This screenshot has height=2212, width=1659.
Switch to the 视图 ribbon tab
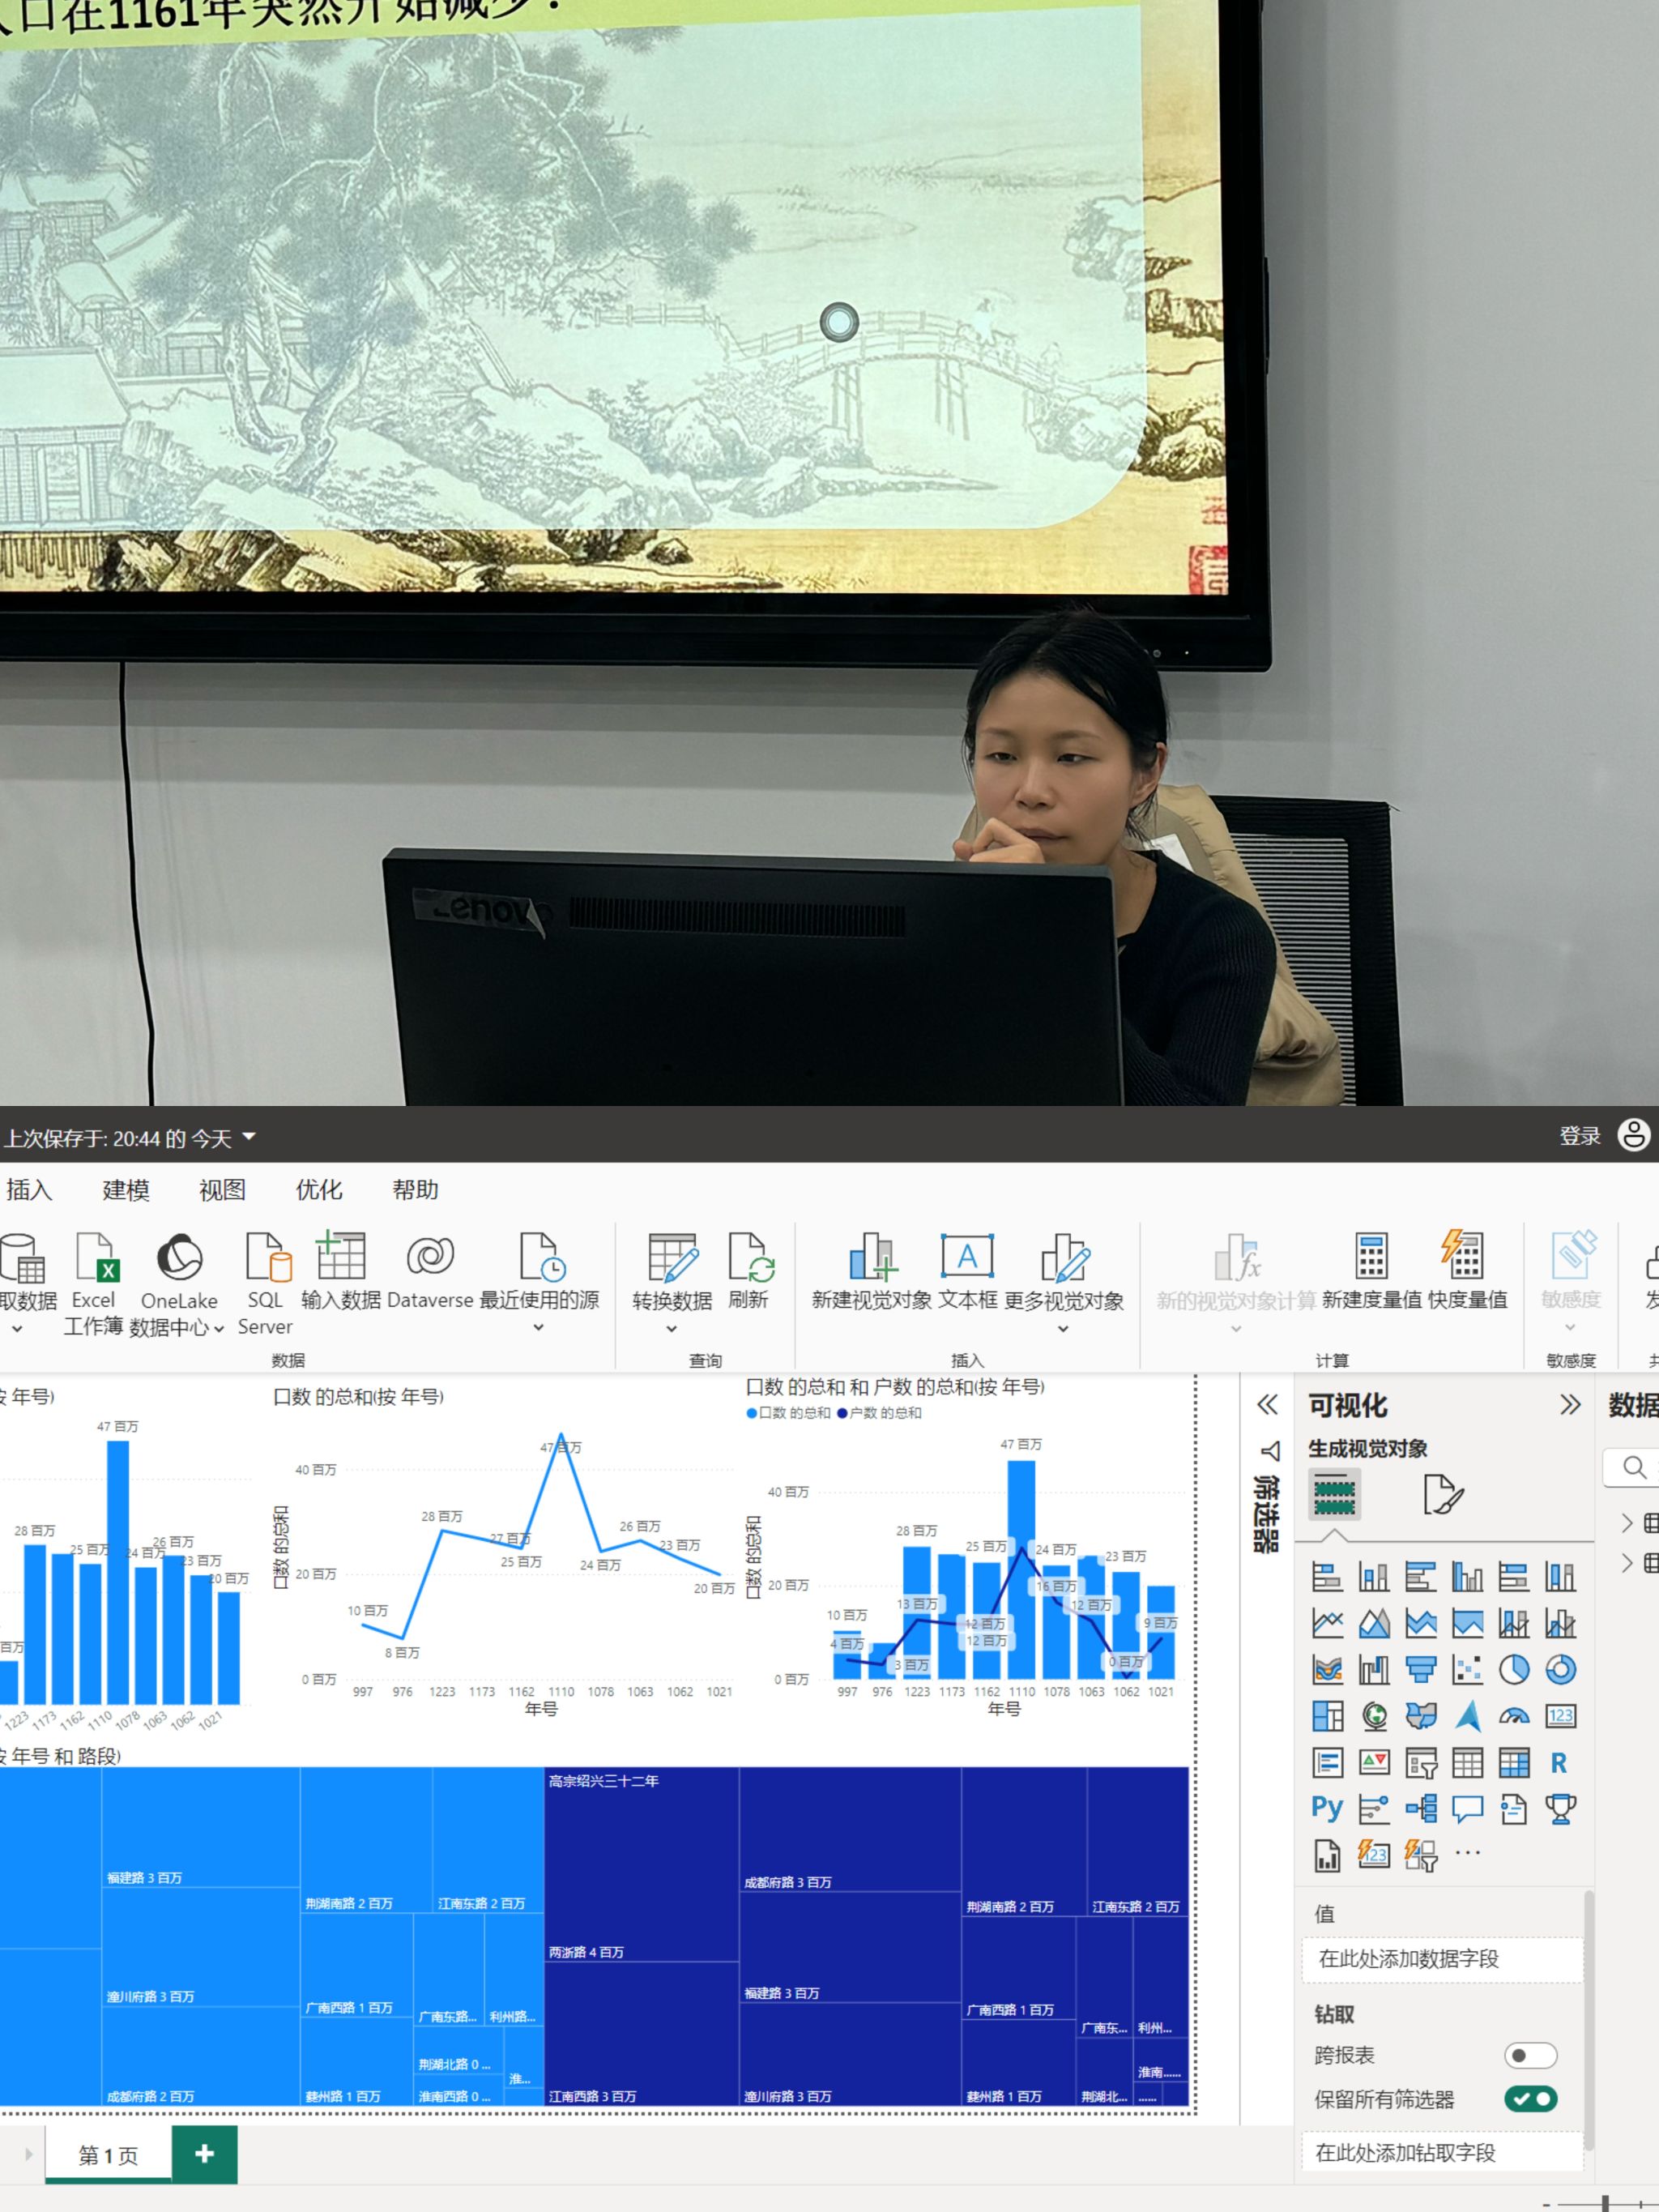222,1190
